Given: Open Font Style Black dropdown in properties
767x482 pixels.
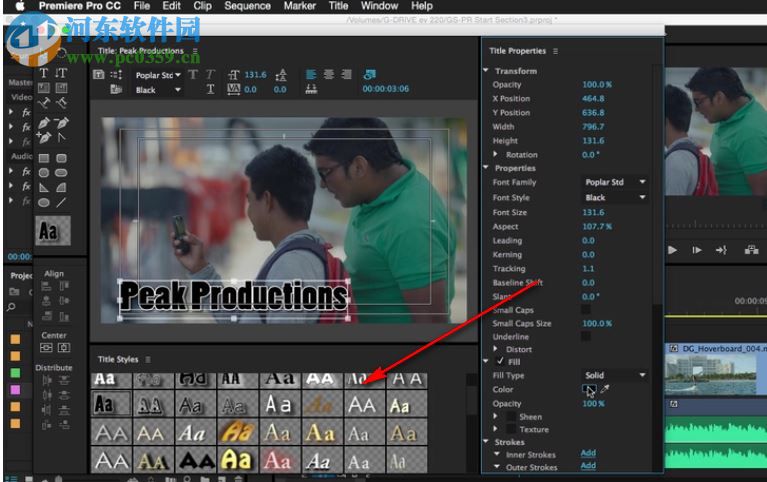Looking at the screenshot, I should [615, 197].
